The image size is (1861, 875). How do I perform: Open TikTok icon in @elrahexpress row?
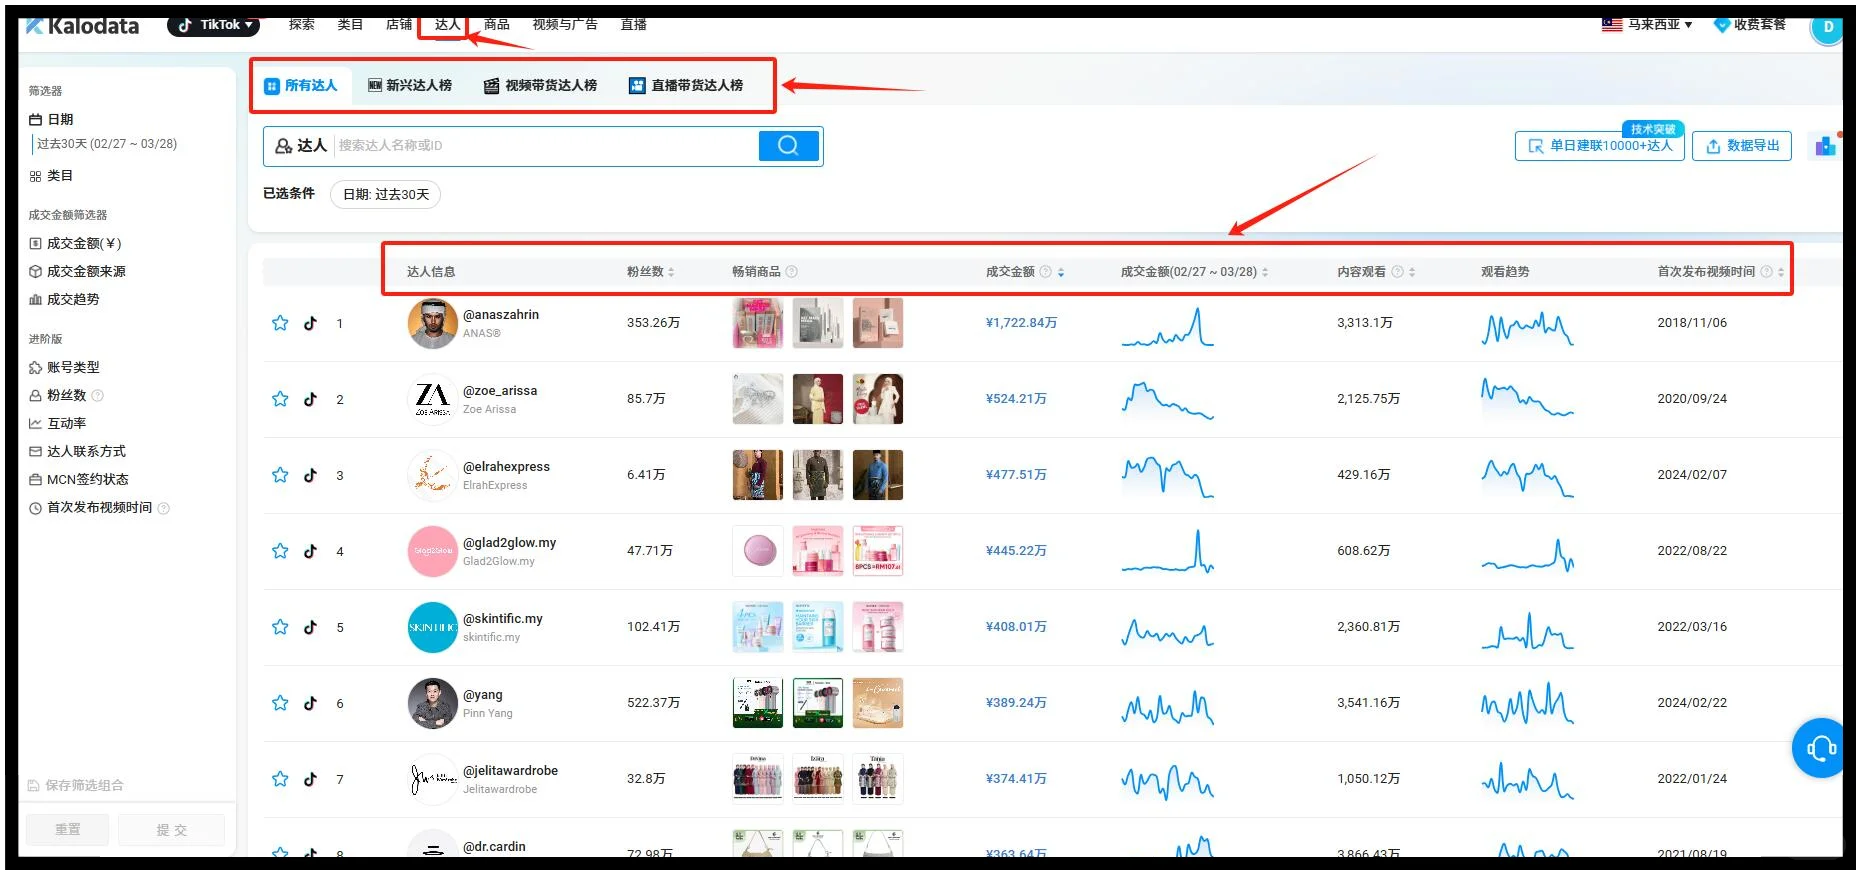click(310, 475)
